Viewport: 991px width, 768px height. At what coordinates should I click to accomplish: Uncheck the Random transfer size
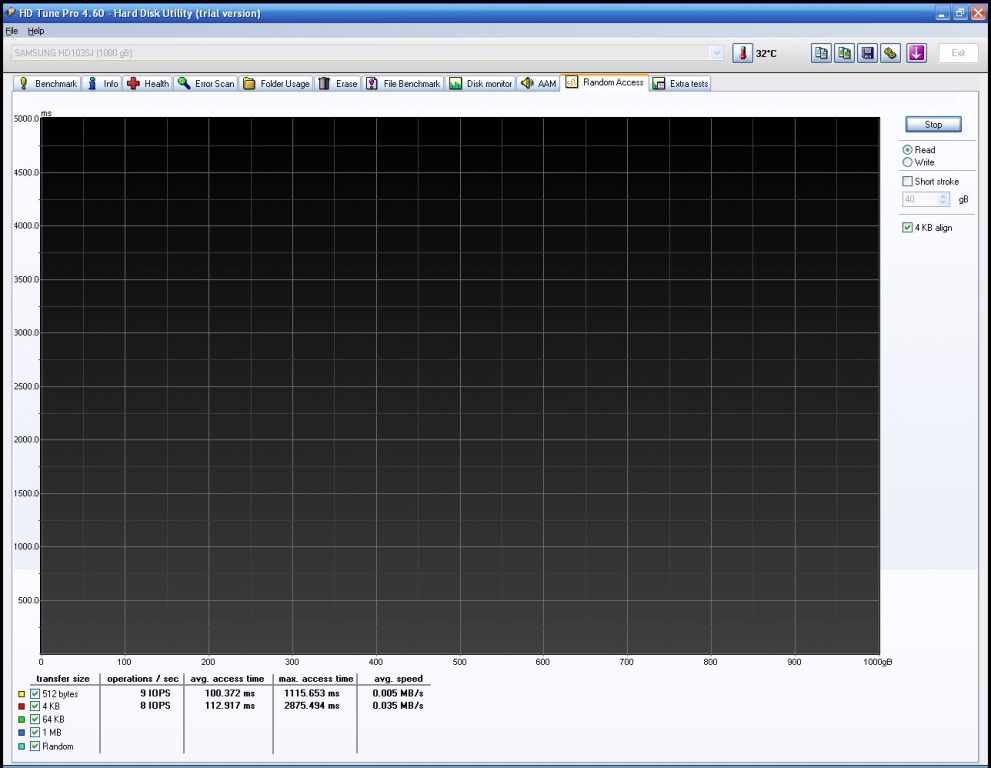tap(35, 747)
